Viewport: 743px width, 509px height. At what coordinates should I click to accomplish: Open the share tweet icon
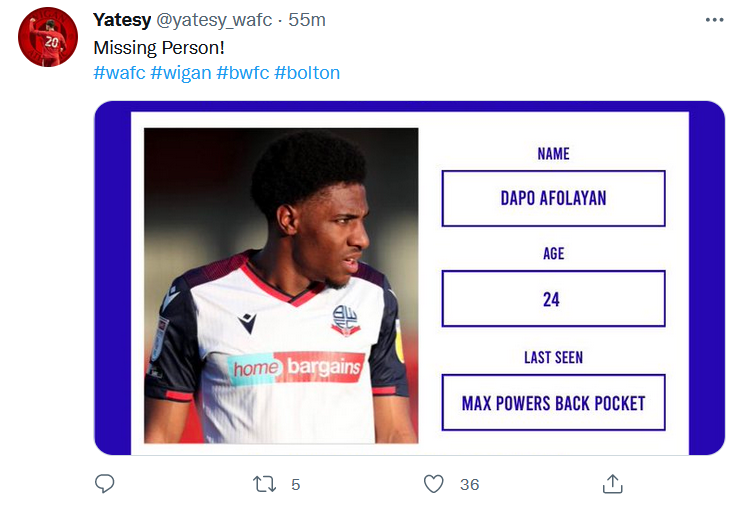tap(613, 484)
